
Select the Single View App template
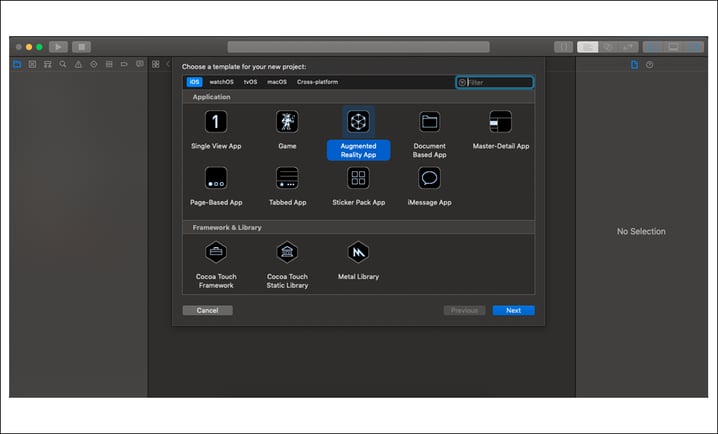216,130
